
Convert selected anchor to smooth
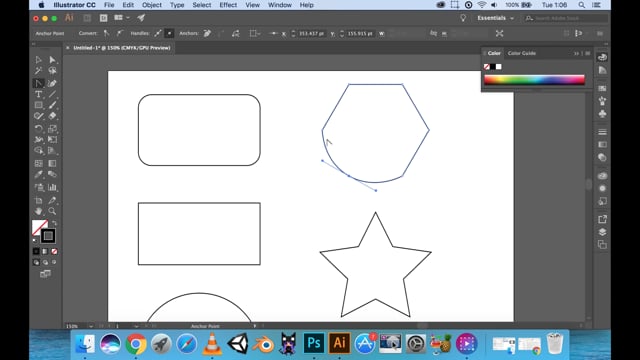coord(120,33)
